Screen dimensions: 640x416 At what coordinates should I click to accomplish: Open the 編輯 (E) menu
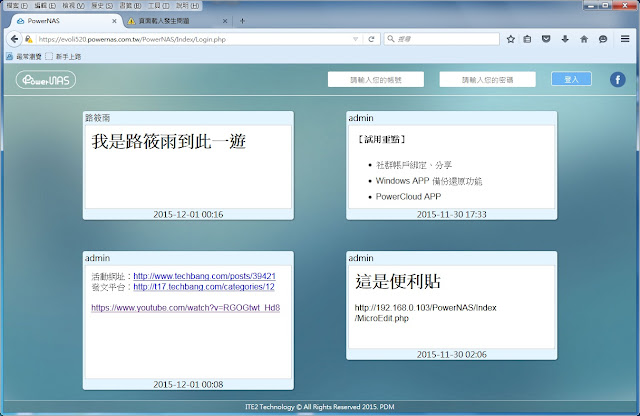click(x=45, y=6)
